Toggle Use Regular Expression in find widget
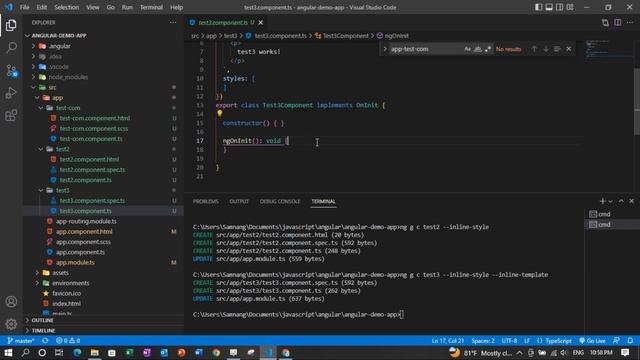Viewport: 640px width, 360px height. (488, 49)
